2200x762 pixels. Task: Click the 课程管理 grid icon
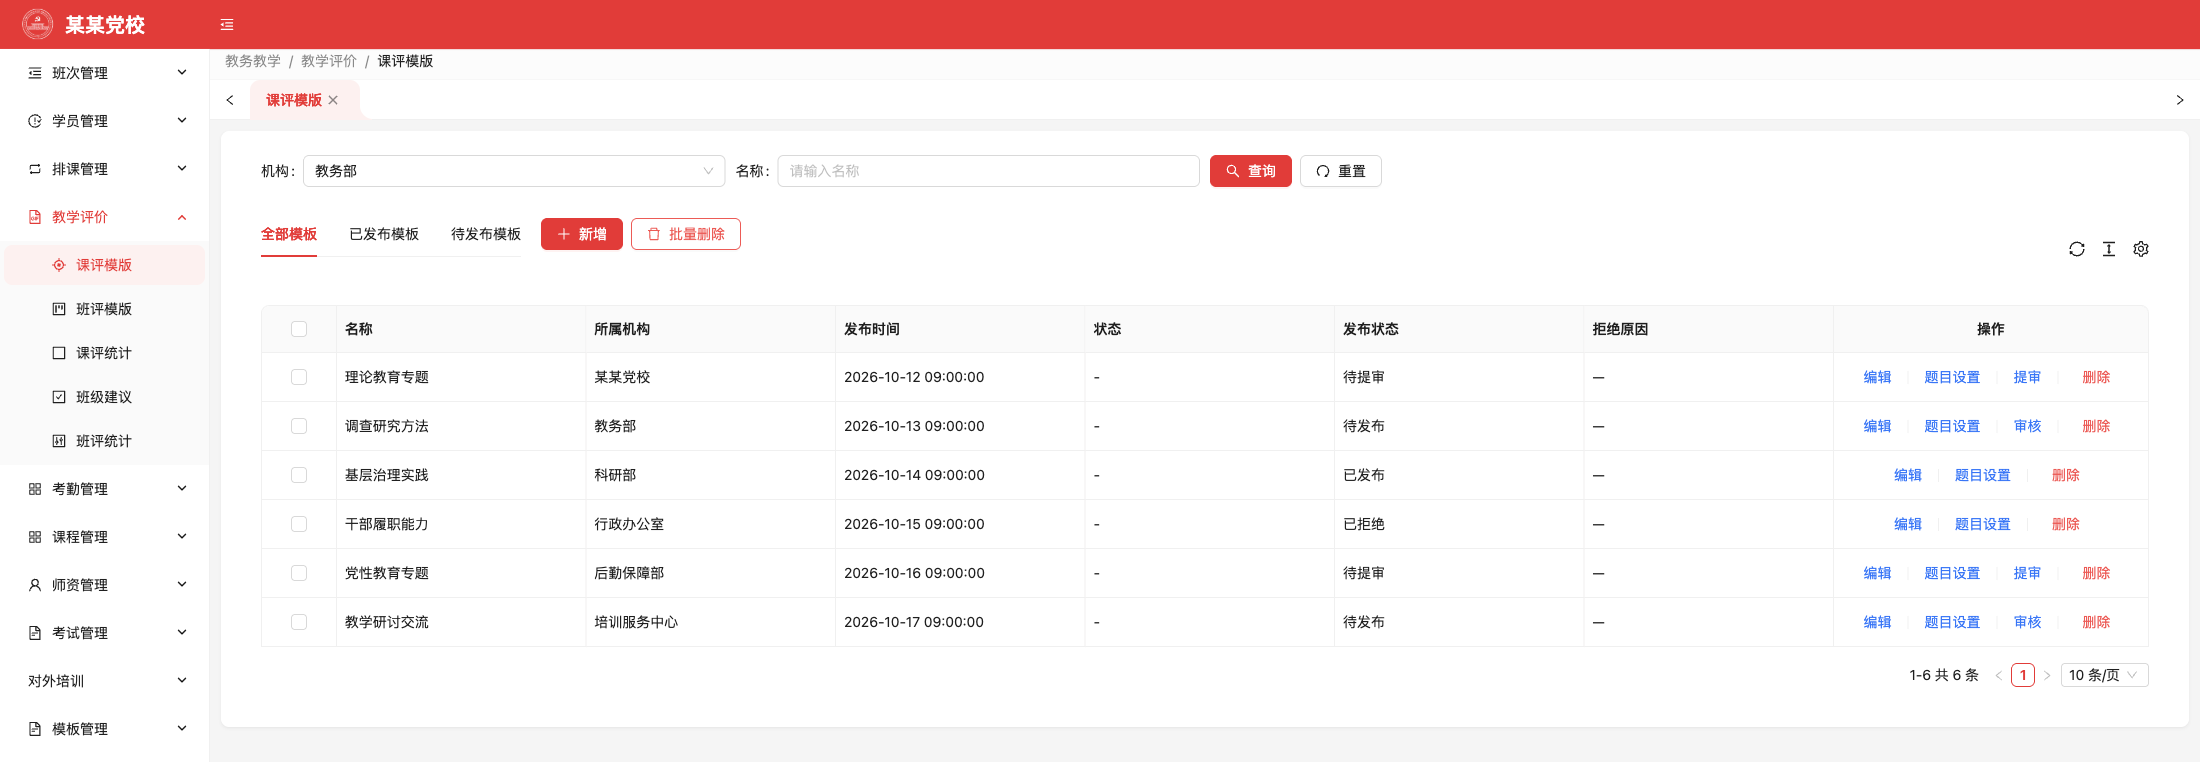35,537
